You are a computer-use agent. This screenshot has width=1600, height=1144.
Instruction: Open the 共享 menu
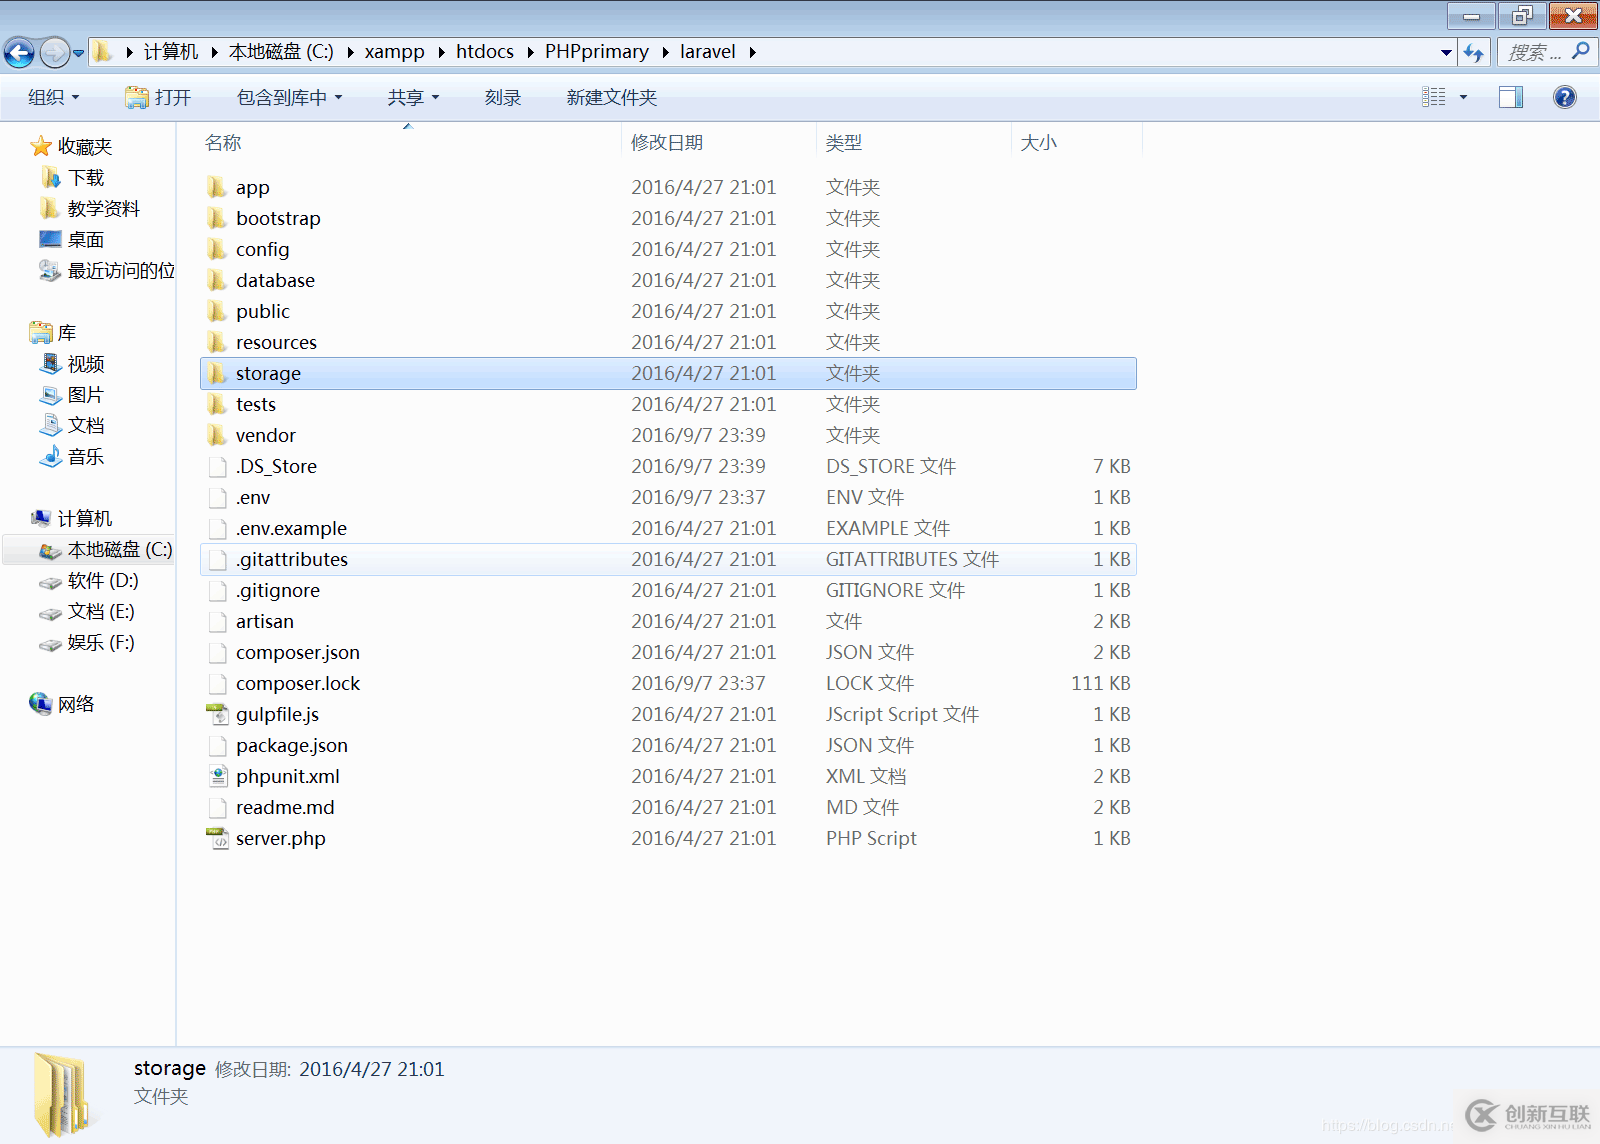pyautogui.click(x=413, y=97)
